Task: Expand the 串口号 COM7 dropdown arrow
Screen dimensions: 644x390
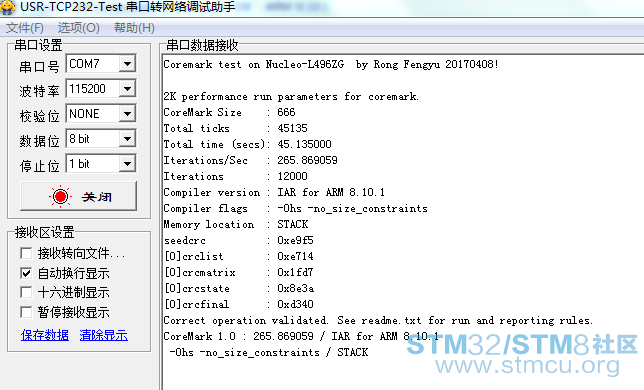Action: click(127, 64)
